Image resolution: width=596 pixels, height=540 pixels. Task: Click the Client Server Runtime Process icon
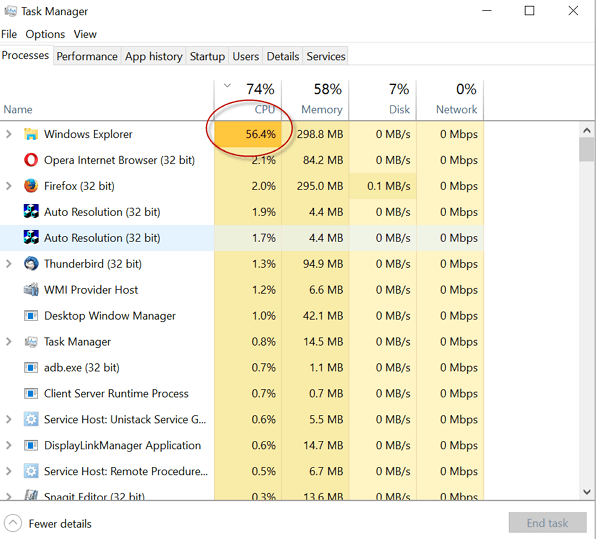[x=31, y=393]
